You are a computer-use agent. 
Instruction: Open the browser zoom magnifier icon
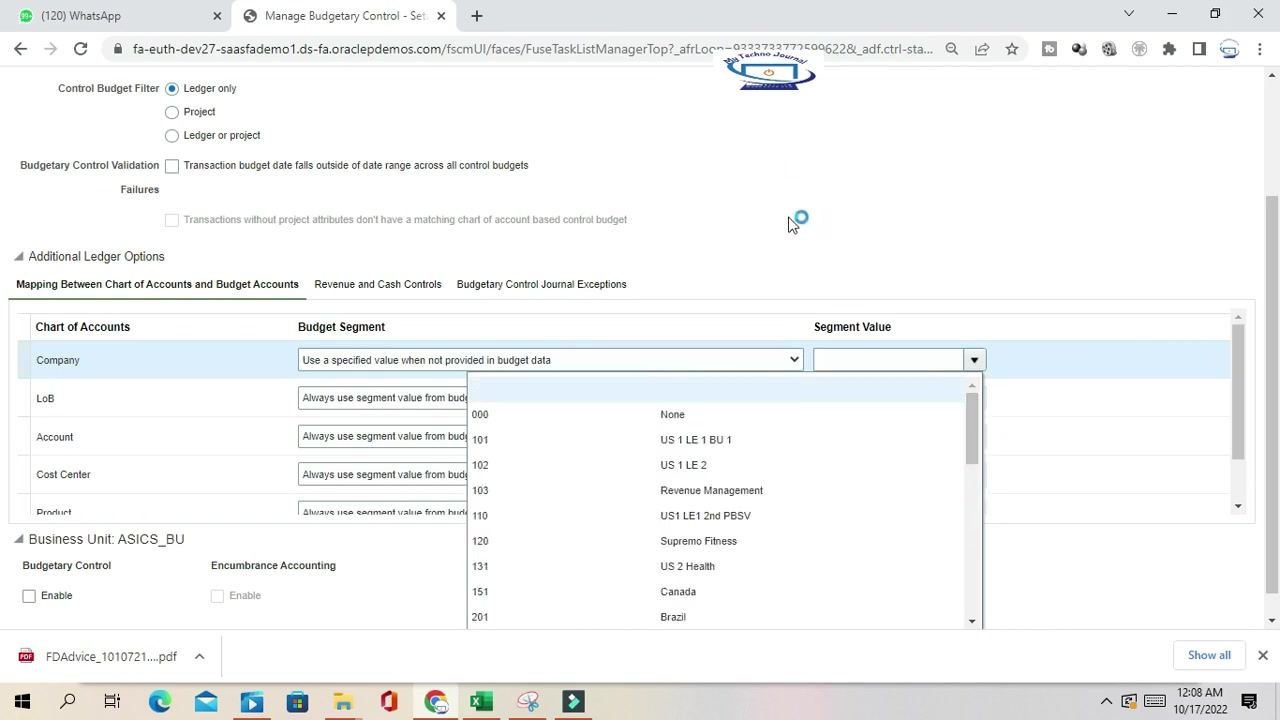click(x=952, y=48)
